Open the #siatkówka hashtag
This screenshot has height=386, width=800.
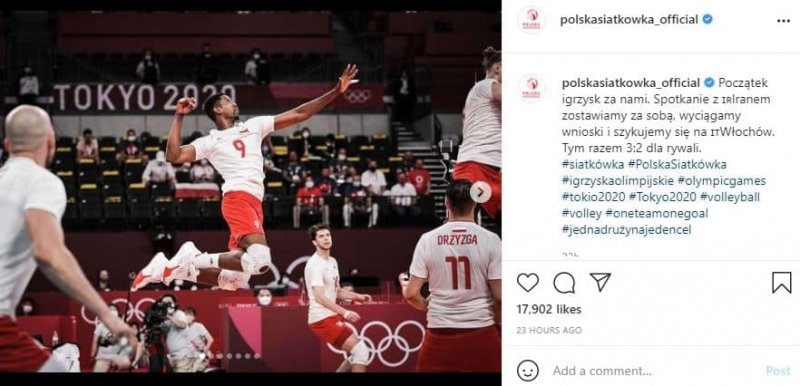point(593,164)
